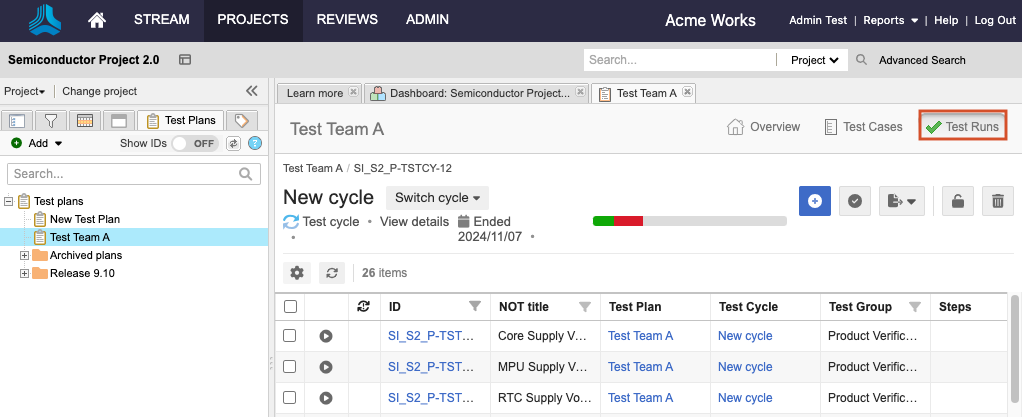Open the Reports dropdown
This screenshot has width=1022, height=417.
(x=890, y=20)
